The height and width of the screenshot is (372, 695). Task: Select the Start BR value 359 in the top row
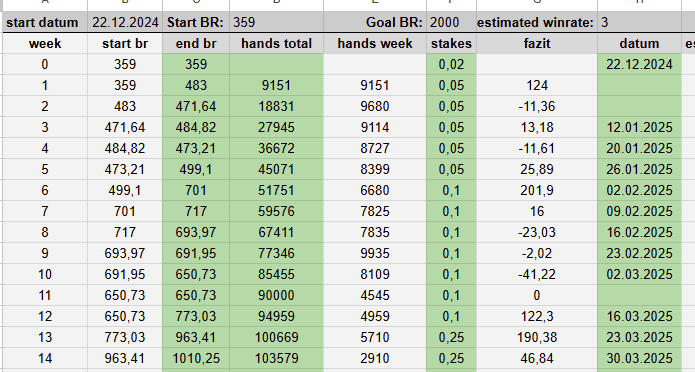(x=277, y=22)
